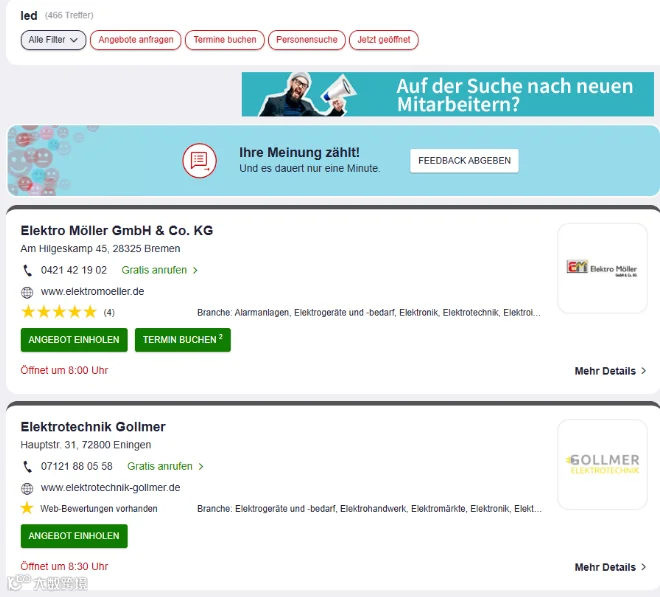Select the Personensuche filter chip

click(306, 40)
